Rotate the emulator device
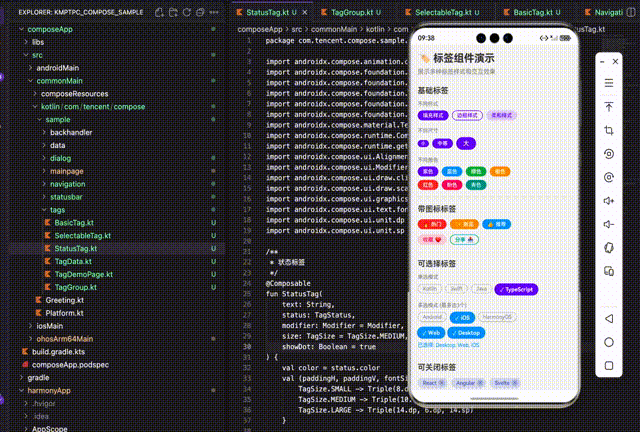The height and width of the screenshot is (432, 640). click(609, 248)
